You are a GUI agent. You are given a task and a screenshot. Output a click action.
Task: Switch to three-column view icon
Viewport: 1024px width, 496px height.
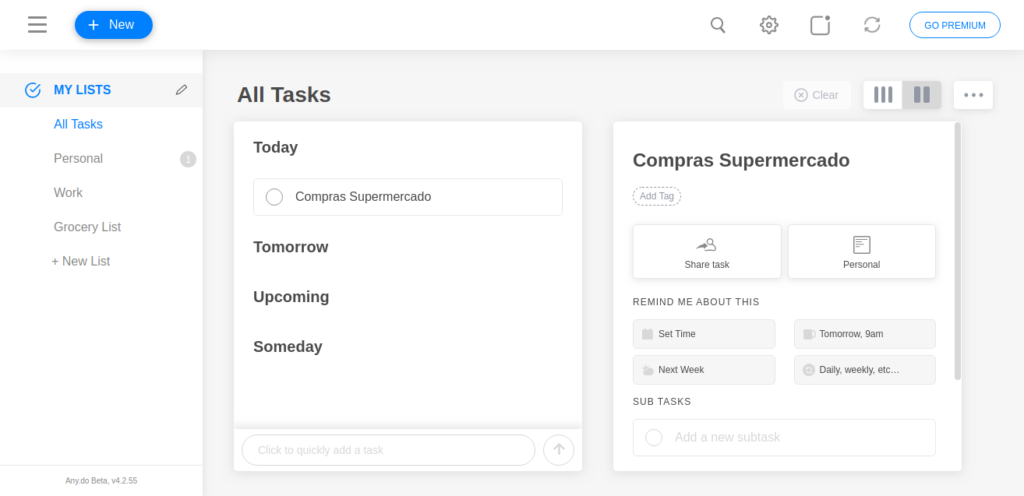click(x=883, y=95)
